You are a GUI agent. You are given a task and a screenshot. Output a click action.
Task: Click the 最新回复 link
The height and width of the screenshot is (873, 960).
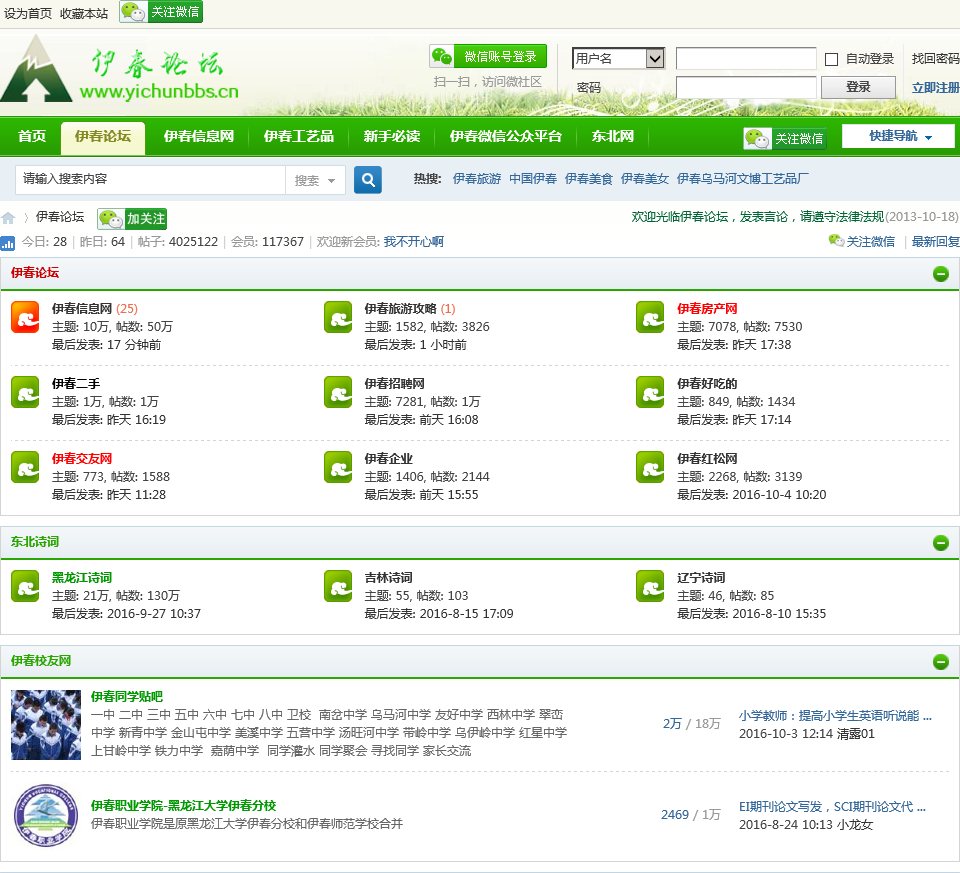point(936,242)
